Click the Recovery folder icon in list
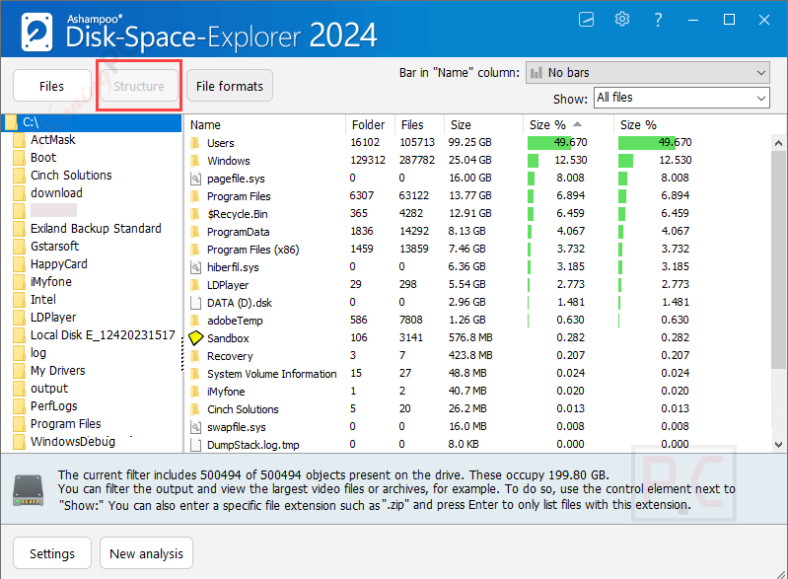This screenshot has height=579, width=788. tap(195, 356)
